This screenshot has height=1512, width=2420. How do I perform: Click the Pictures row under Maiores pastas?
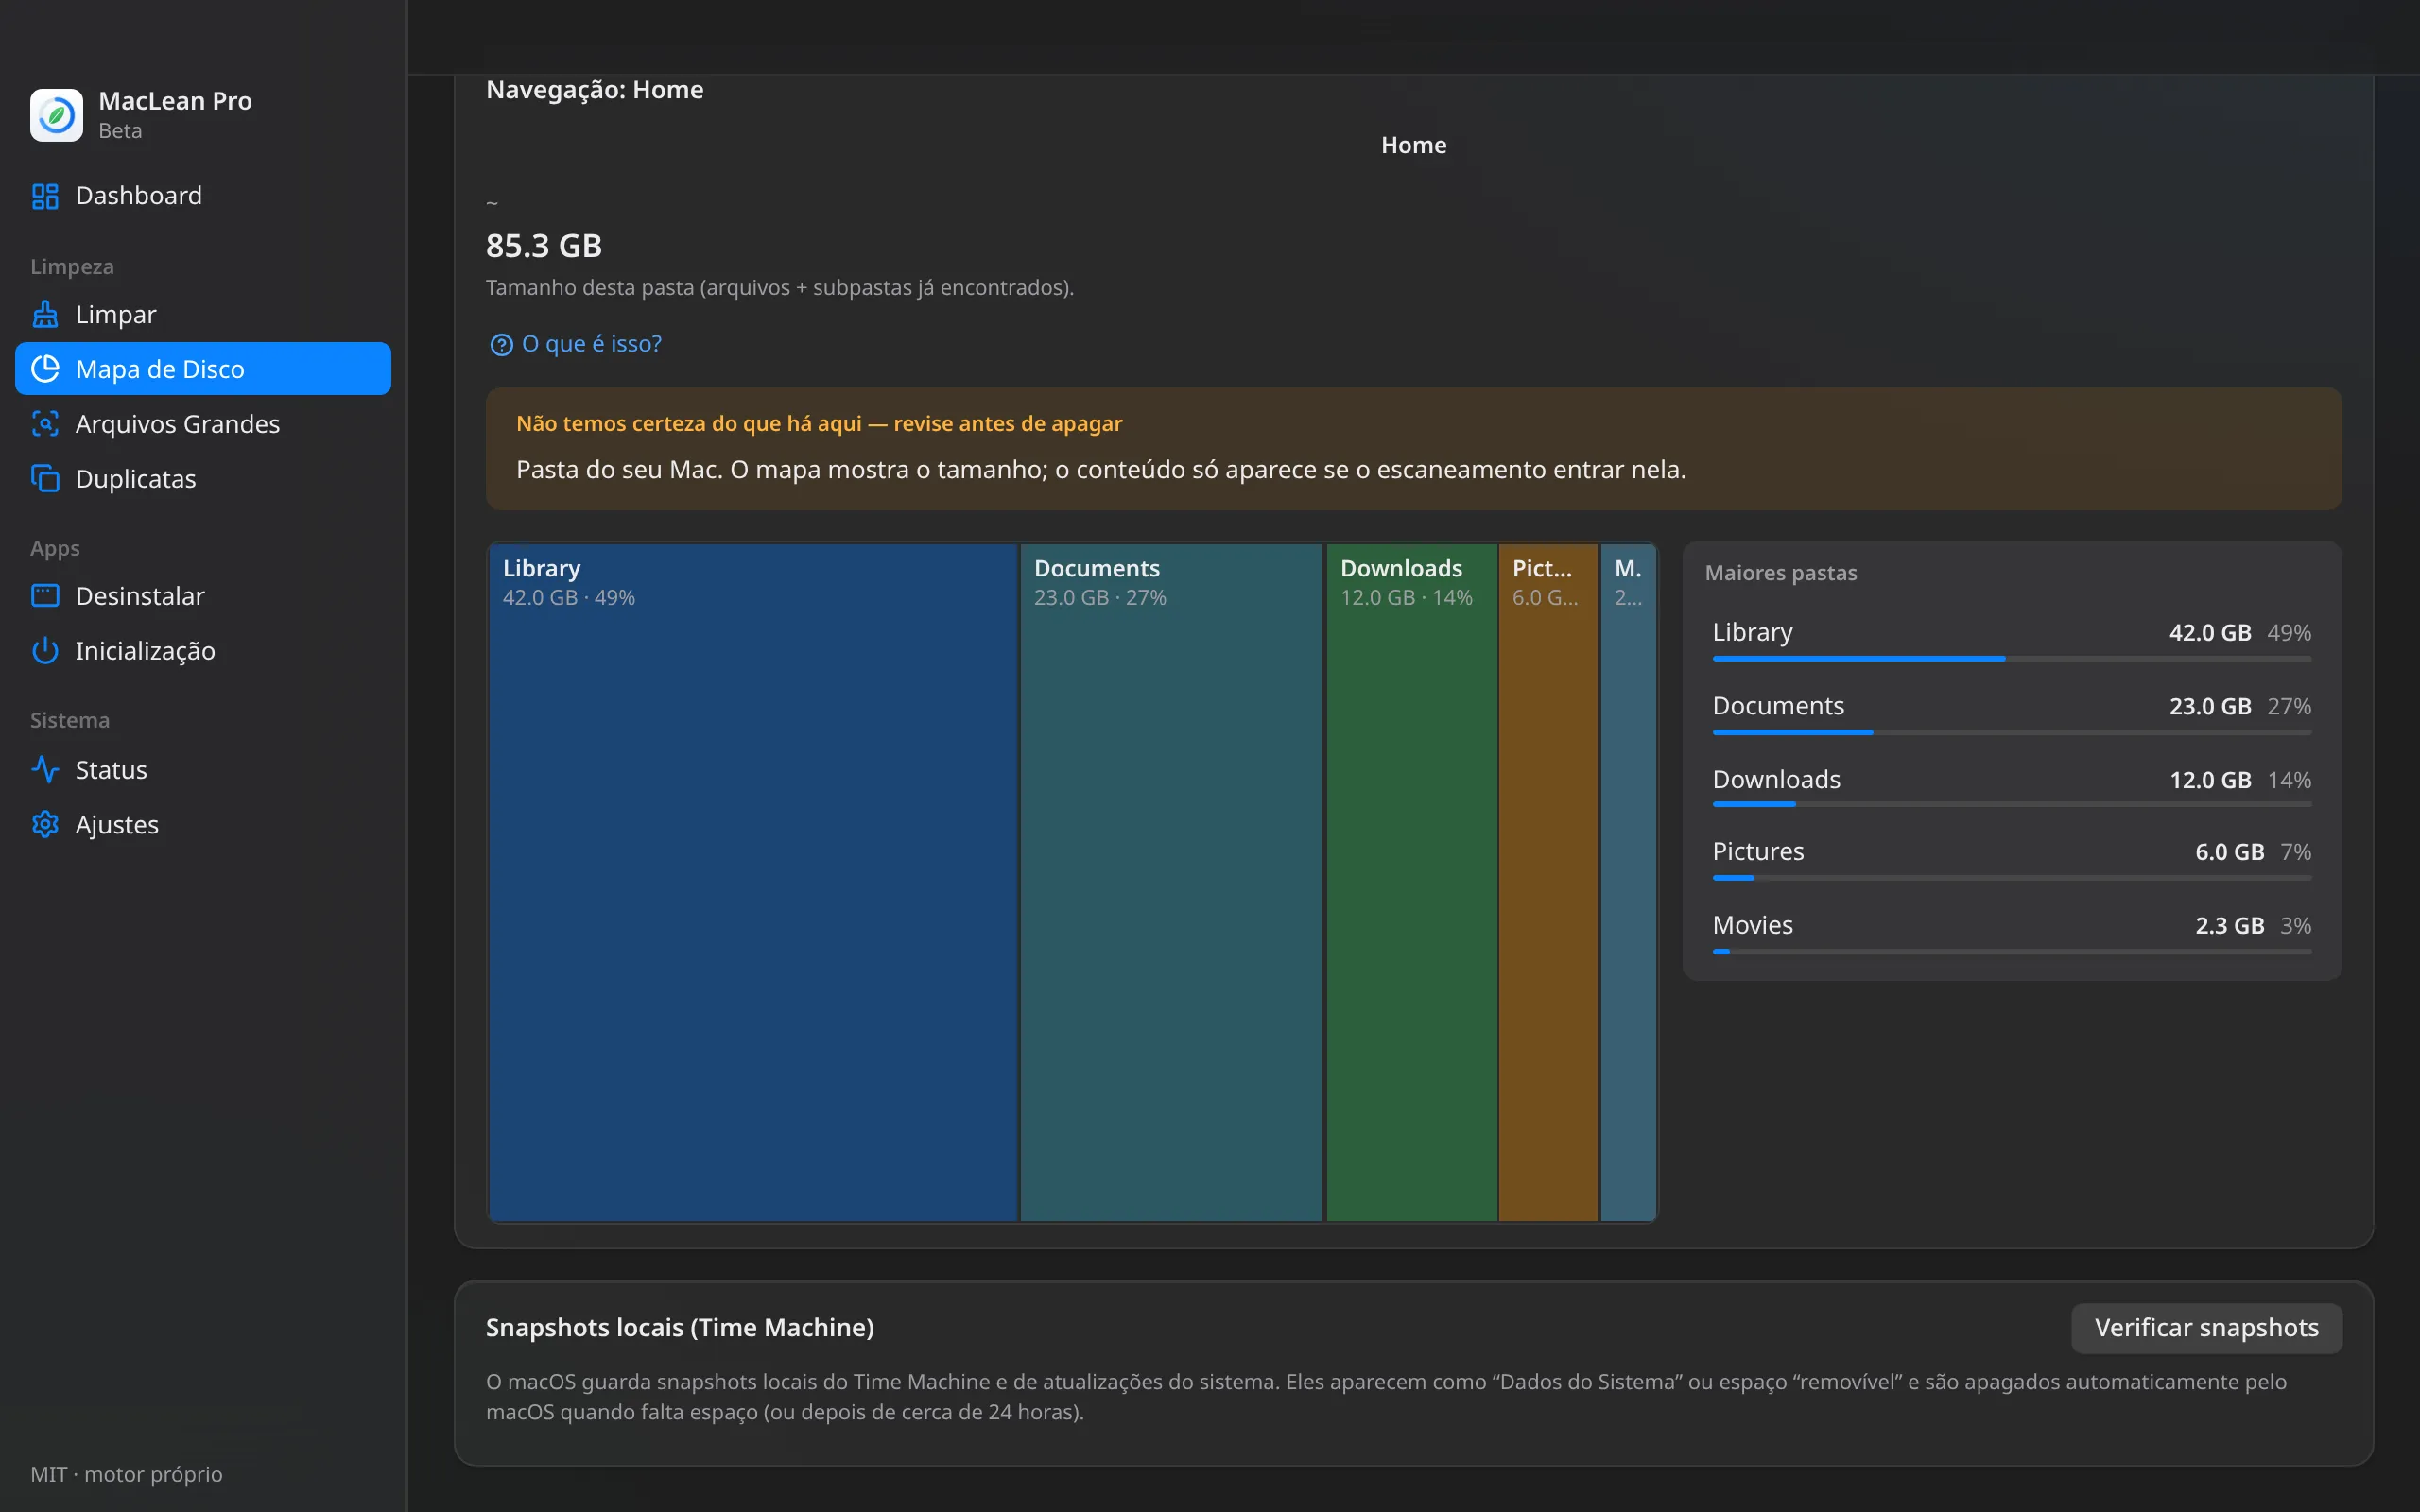[2011, 859]
